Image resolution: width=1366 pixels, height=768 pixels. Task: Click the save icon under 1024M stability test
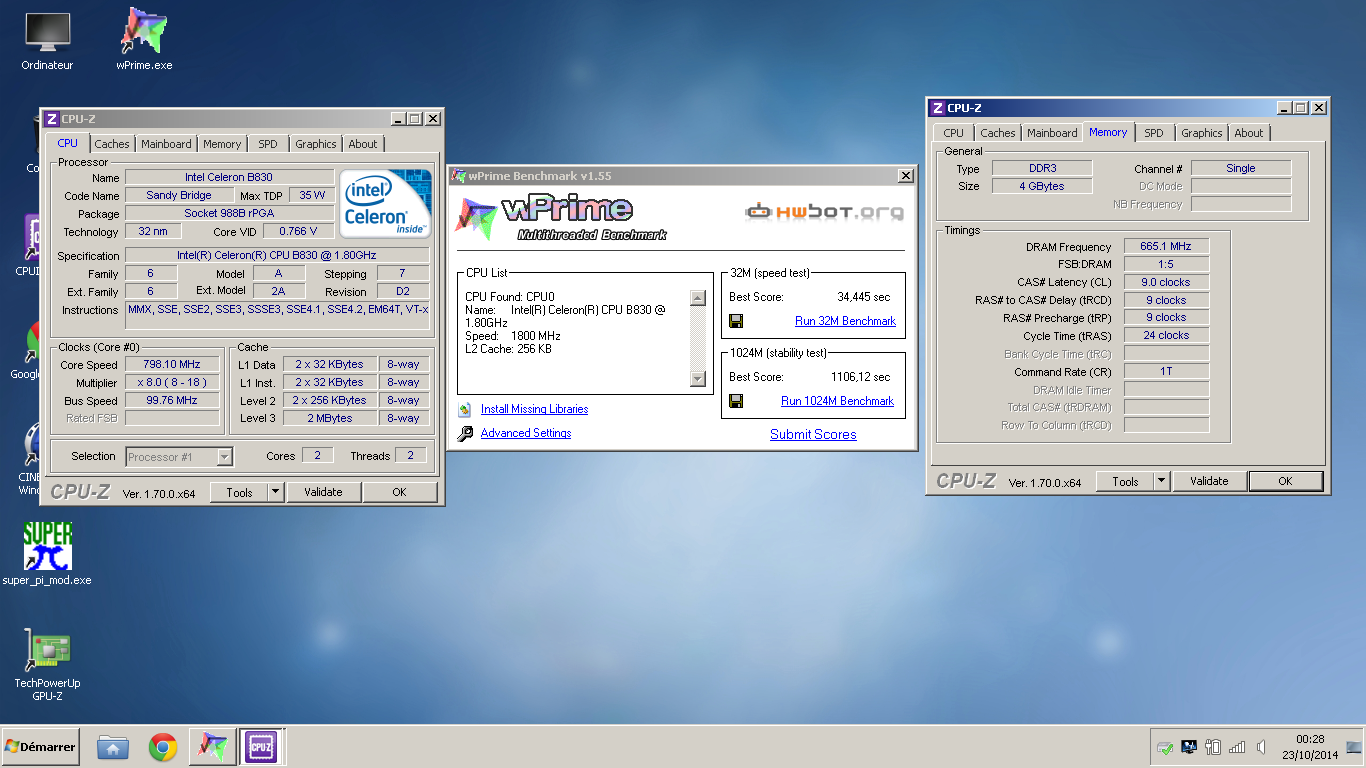point(736,401)
